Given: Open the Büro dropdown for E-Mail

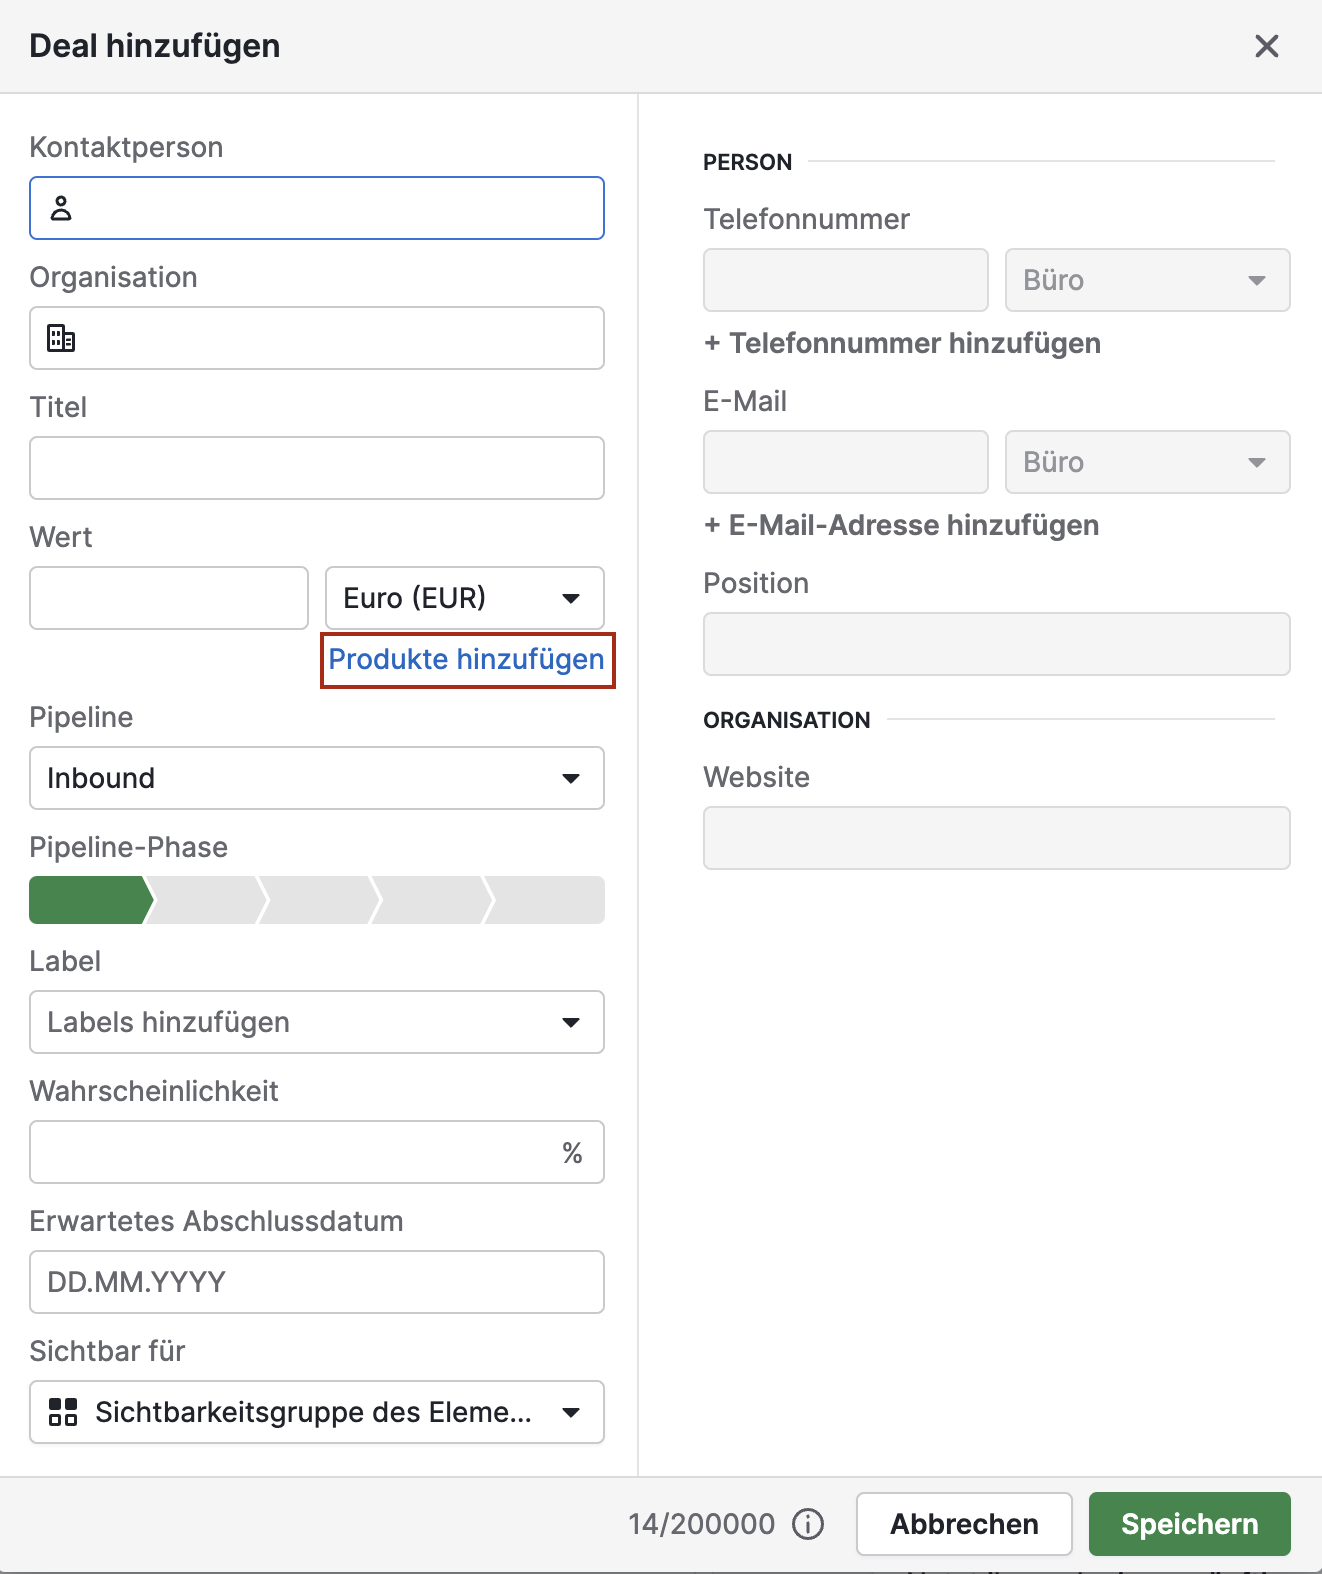Looking at the screenshot, I should pyautogui.click(x=1146, y=462).
